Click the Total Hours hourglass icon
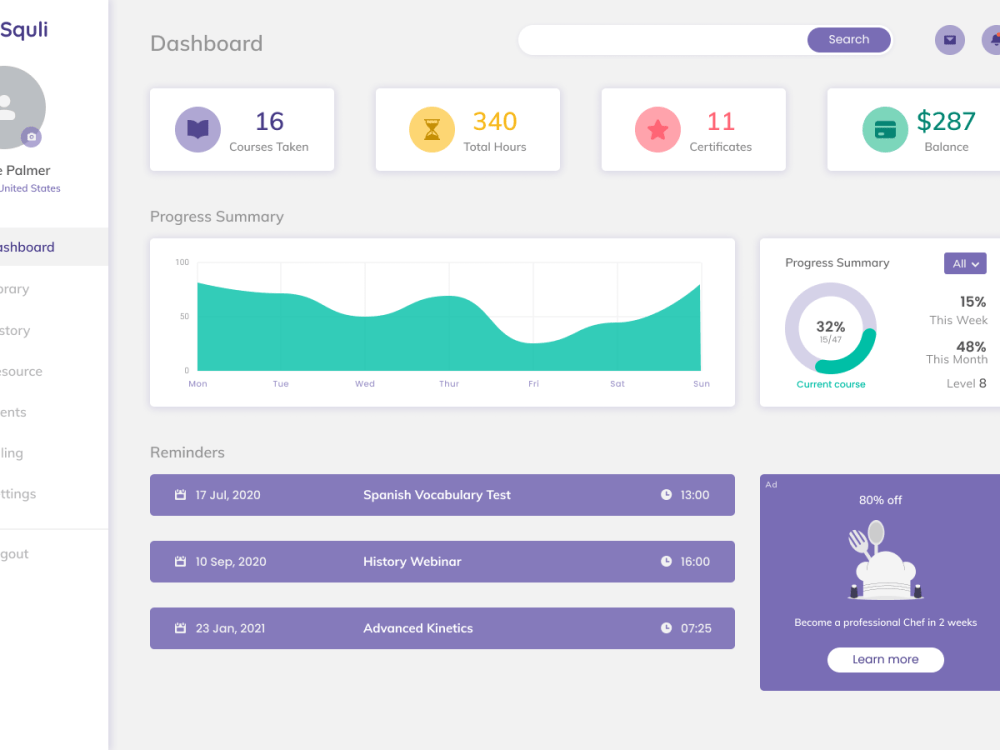Image resolution: width=1000 pixels, height=750 pixels. 432,129
